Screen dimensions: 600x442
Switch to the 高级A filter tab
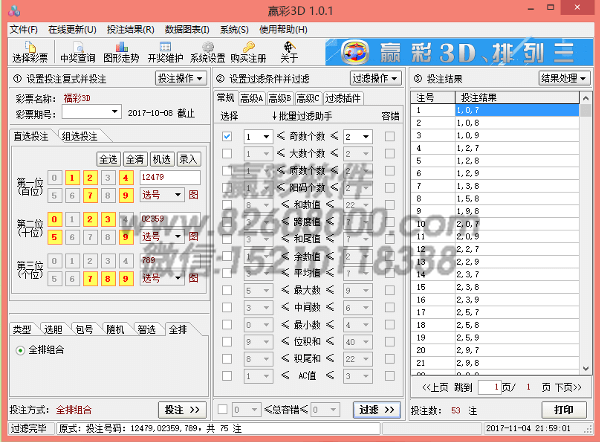(x=251, y=99)
